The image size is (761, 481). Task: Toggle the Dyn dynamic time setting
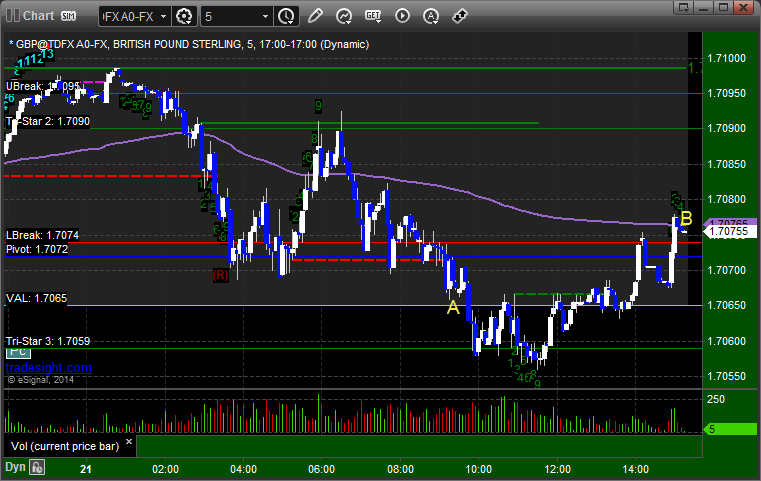pos(13,467)
